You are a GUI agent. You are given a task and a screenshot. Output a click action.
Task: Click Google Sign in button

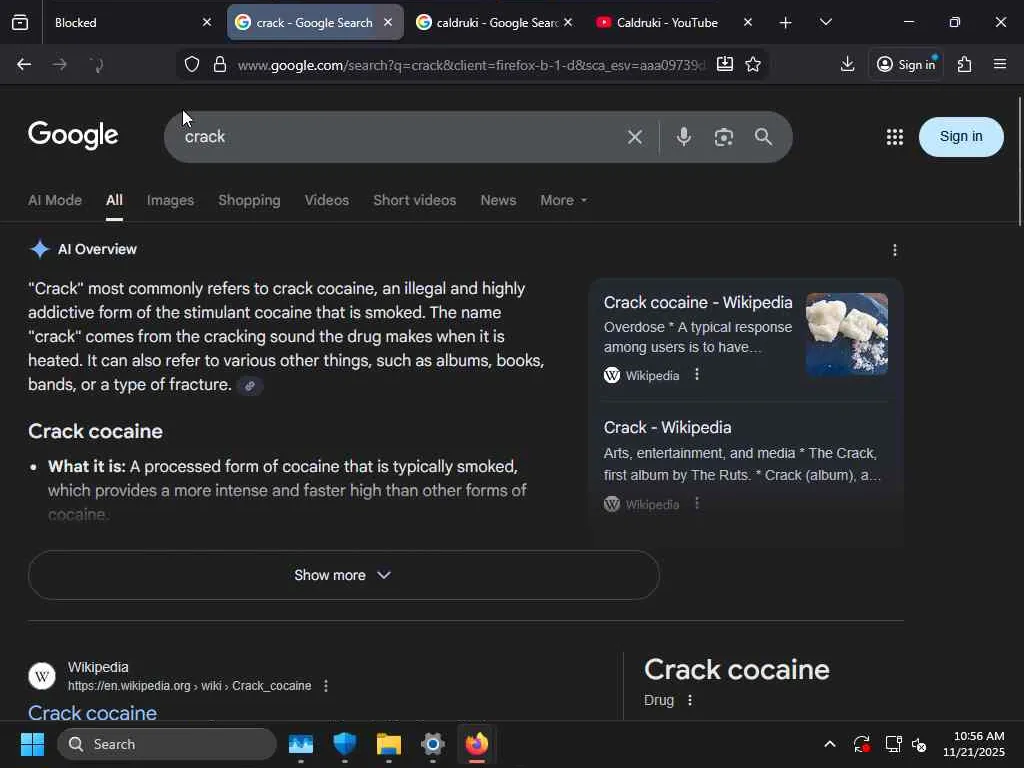pos(961,136)
